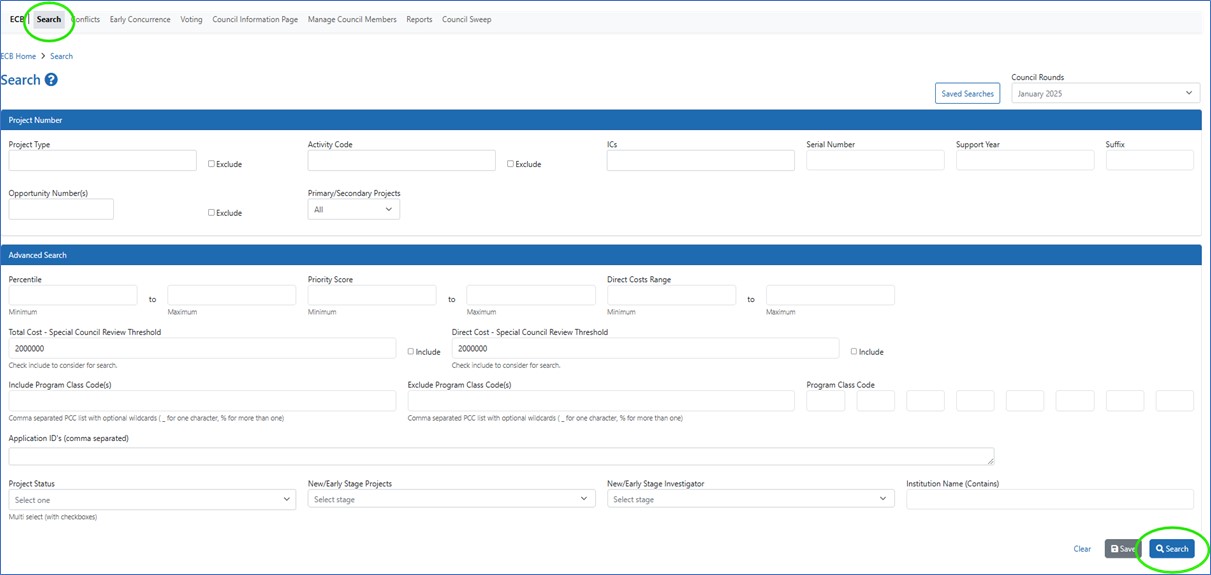
Task: Focus Exclude Program Class Code(s) field
Action: pos(601,401)
